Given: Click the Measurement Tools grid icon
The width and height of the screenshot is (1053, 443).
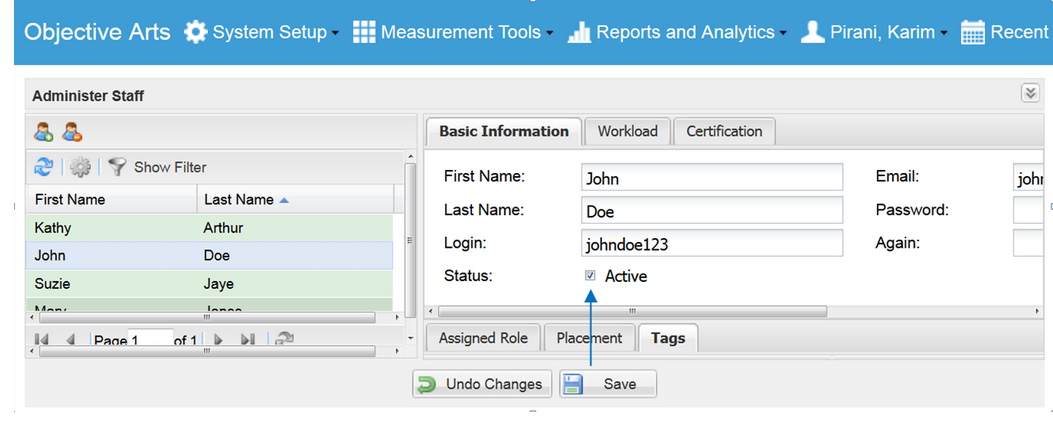Looking at the screenshot, I should coord(364,32).
